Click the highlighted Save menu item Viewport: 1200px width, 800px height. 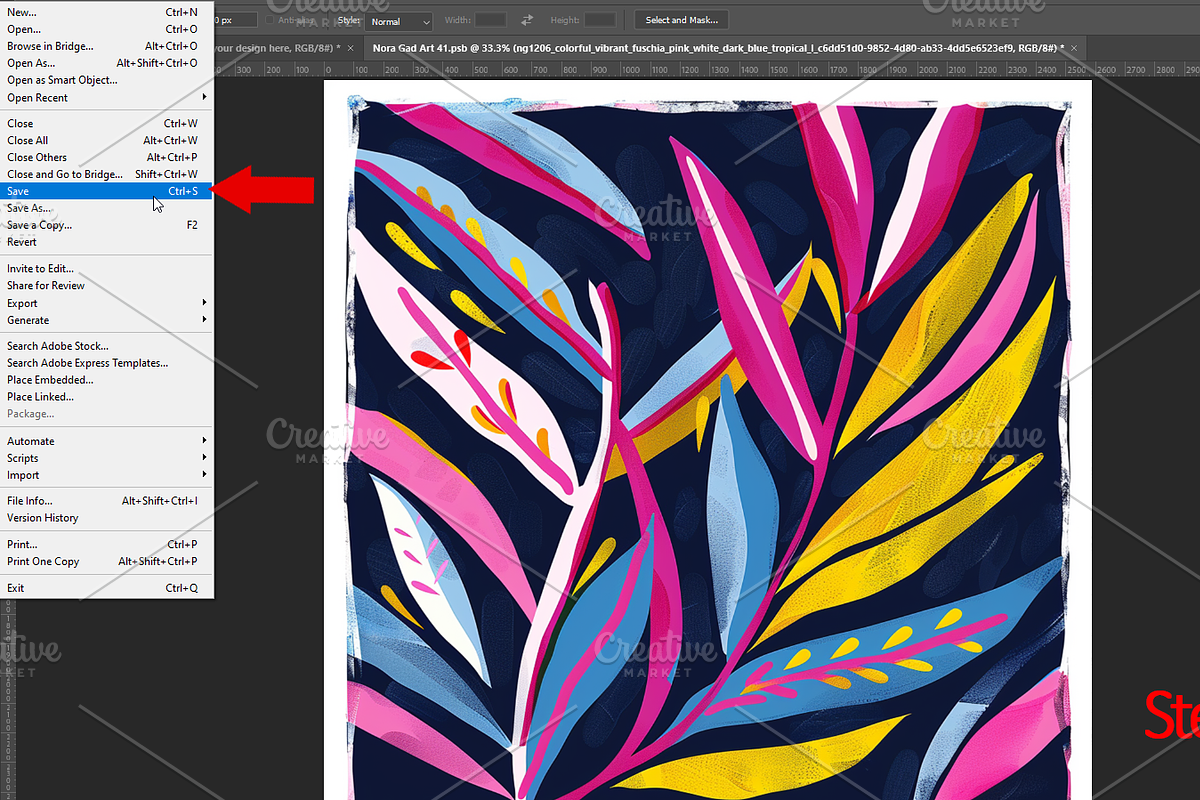[106, 191]
